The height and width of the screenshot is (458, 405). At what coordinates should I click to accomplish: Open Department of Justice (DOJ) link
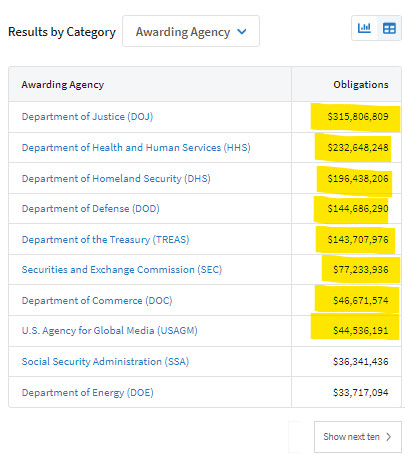coord(87,117)
